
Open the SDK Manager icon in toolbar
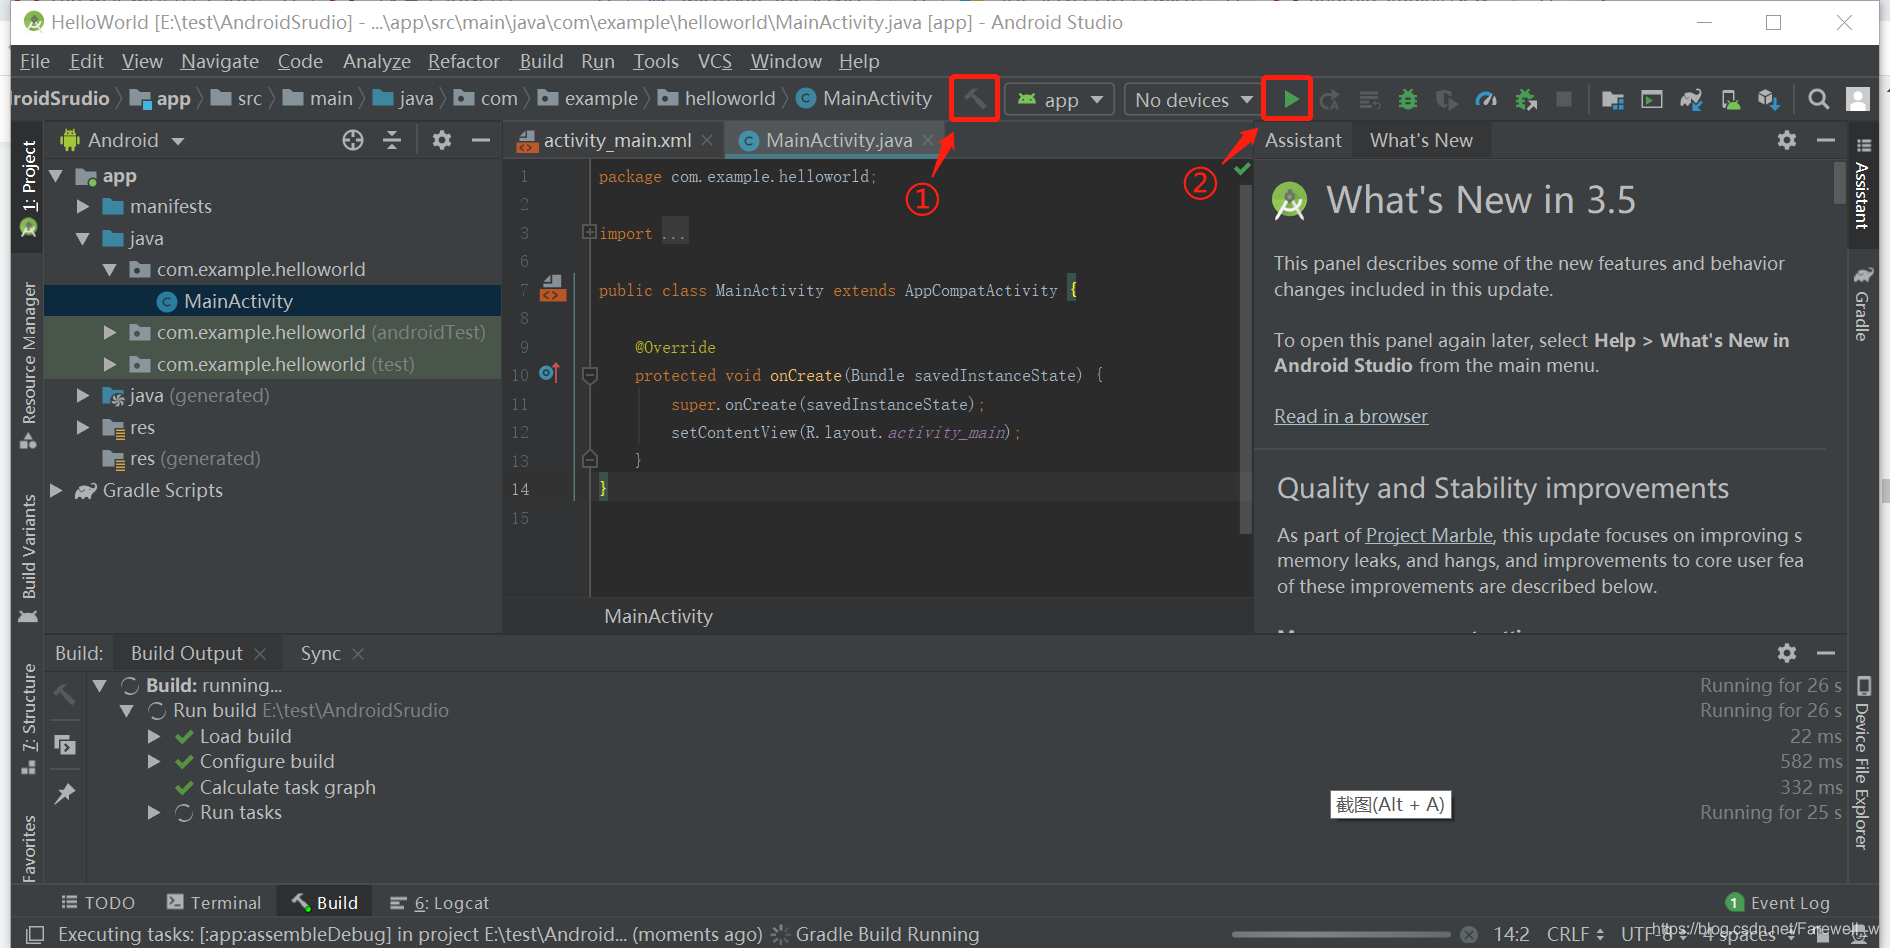click(x=1769, y=99)
